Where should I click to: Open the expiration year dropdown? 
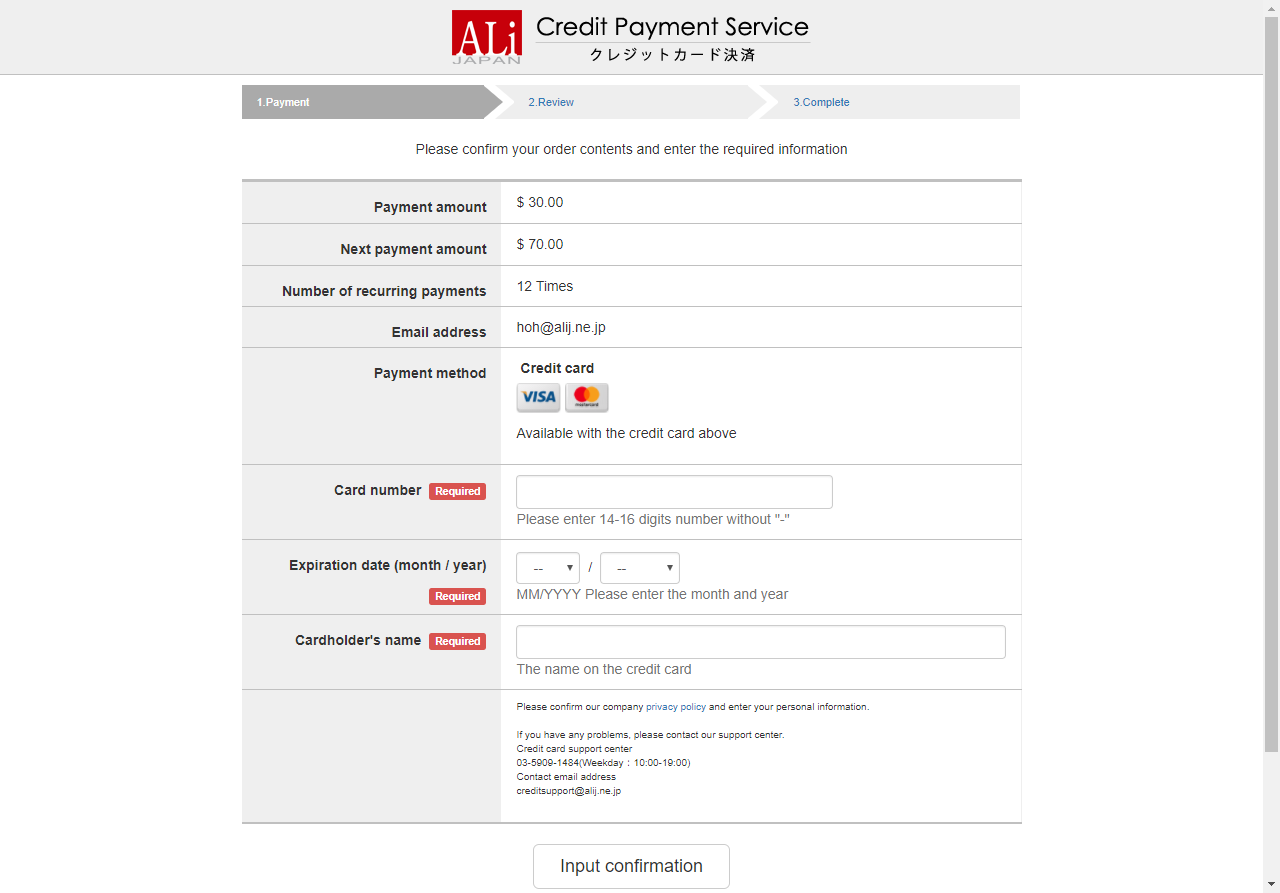pos(640,568)
